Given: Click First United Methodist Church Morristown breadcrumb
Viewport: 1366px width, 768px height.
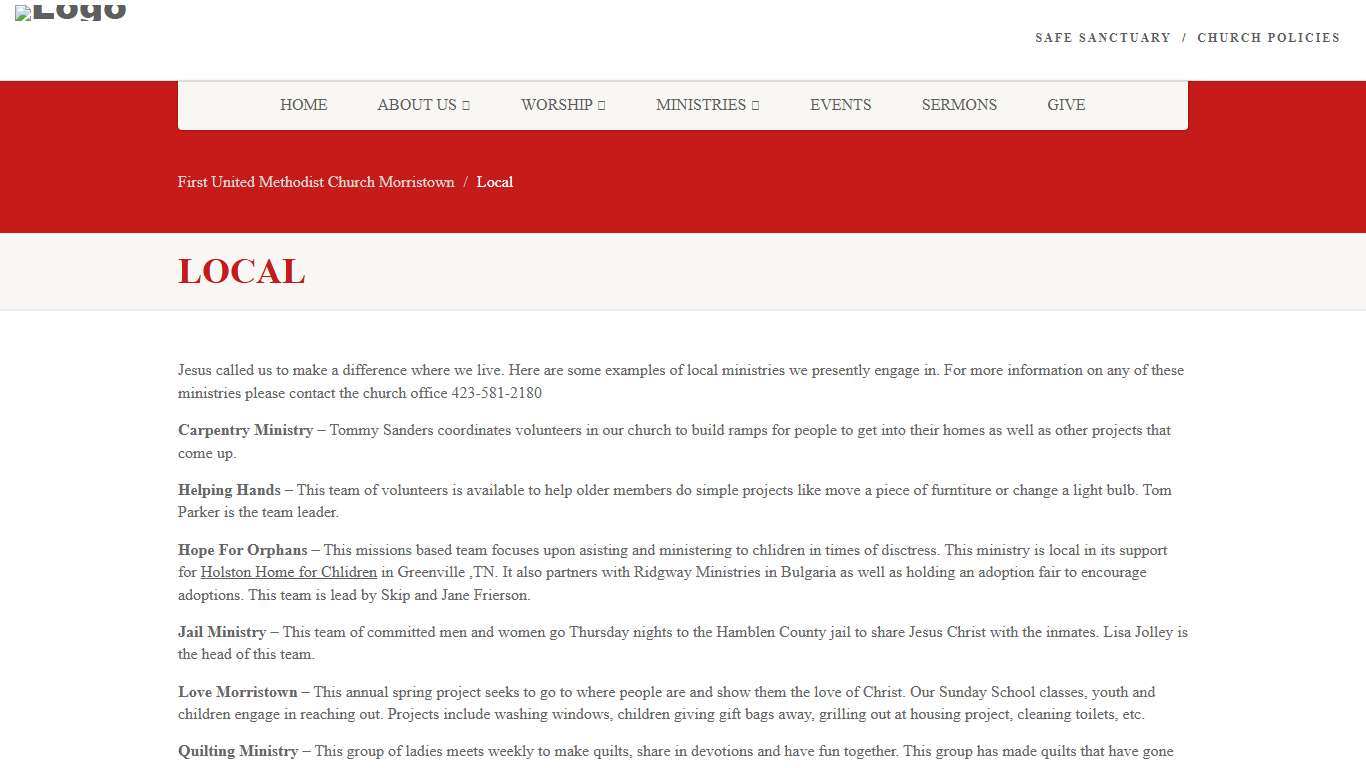Looking at the screenshot, I should click(316, 182).
